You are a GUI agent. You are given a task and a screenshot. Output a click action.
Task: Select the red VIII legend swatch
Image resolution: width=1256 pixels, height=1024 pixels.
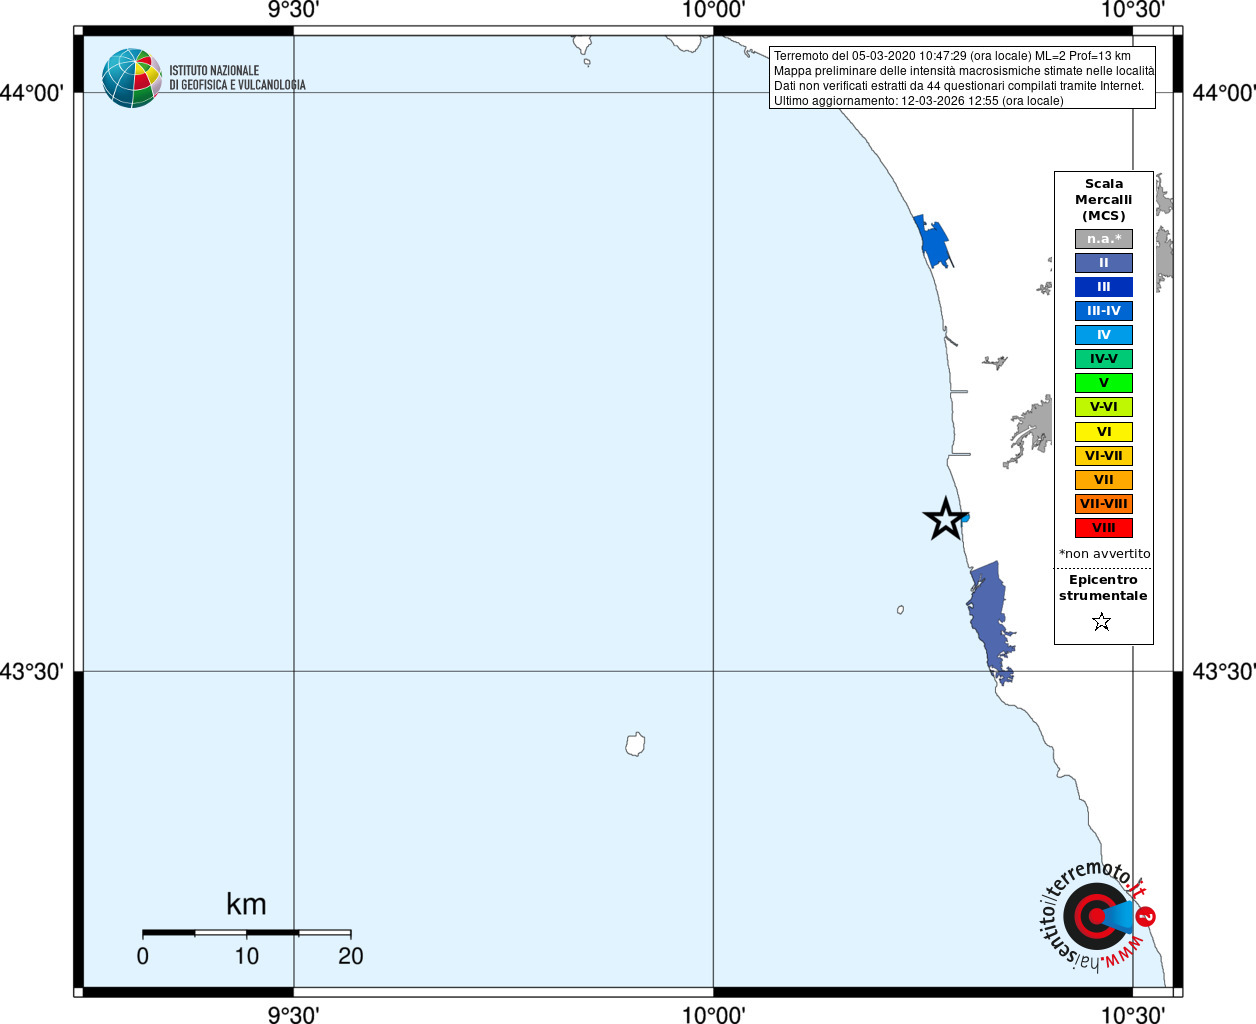1104,528
